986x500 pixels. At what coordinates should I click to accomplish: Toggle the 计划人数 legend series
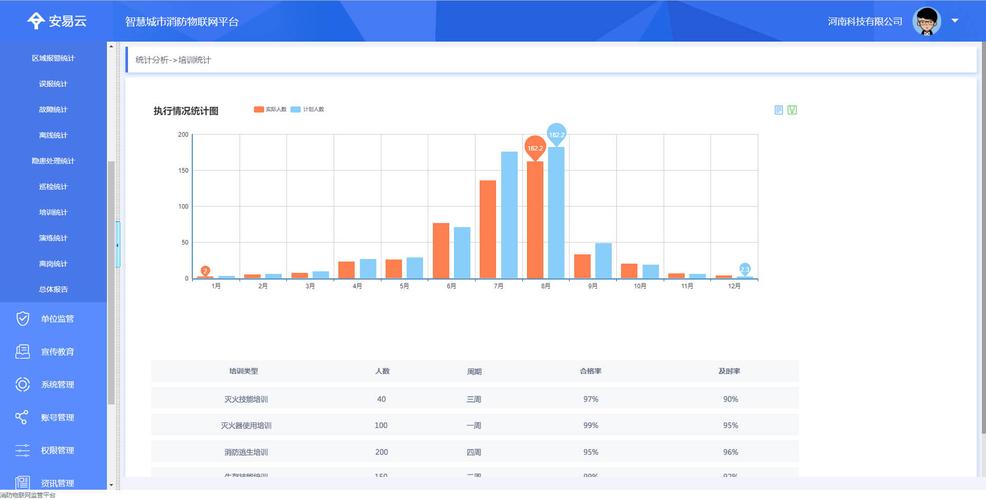pos(307,109)
